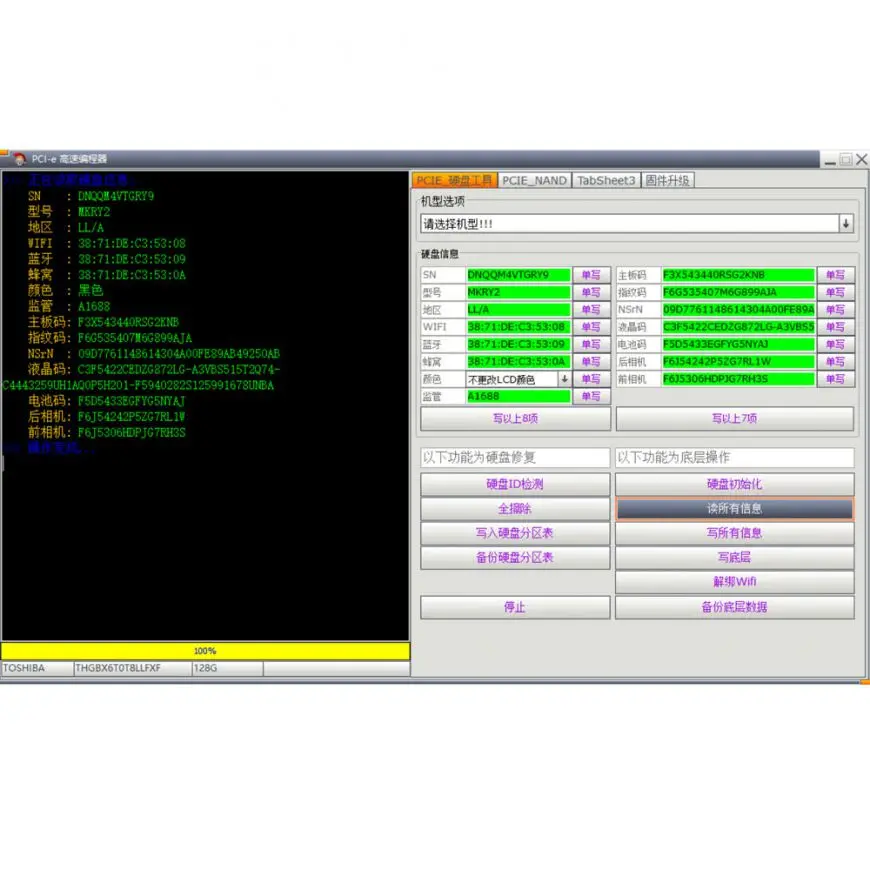This screenshot has width=870, height=870.
Task: Click the yellow 100% progress bar
Action: (x=205, y=651)
